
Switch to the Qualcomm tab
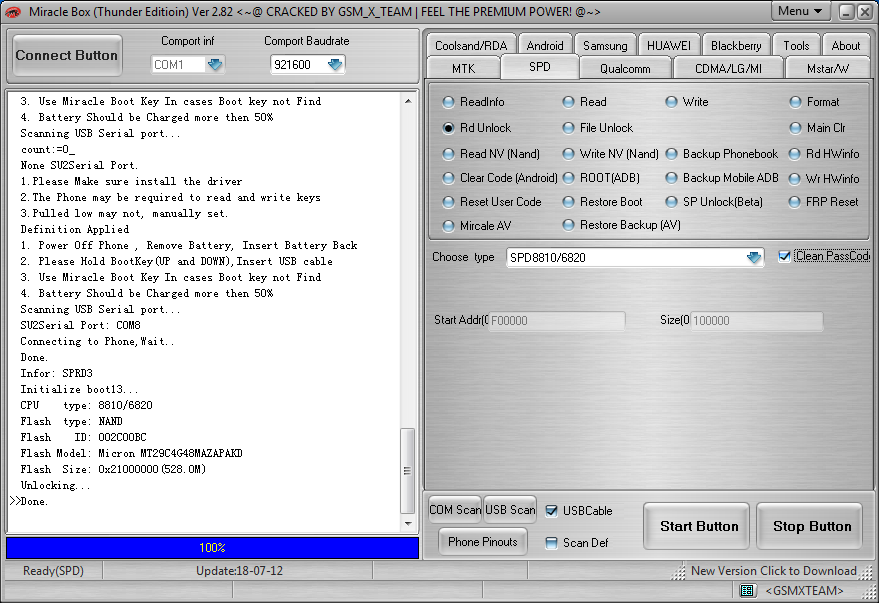625,68
